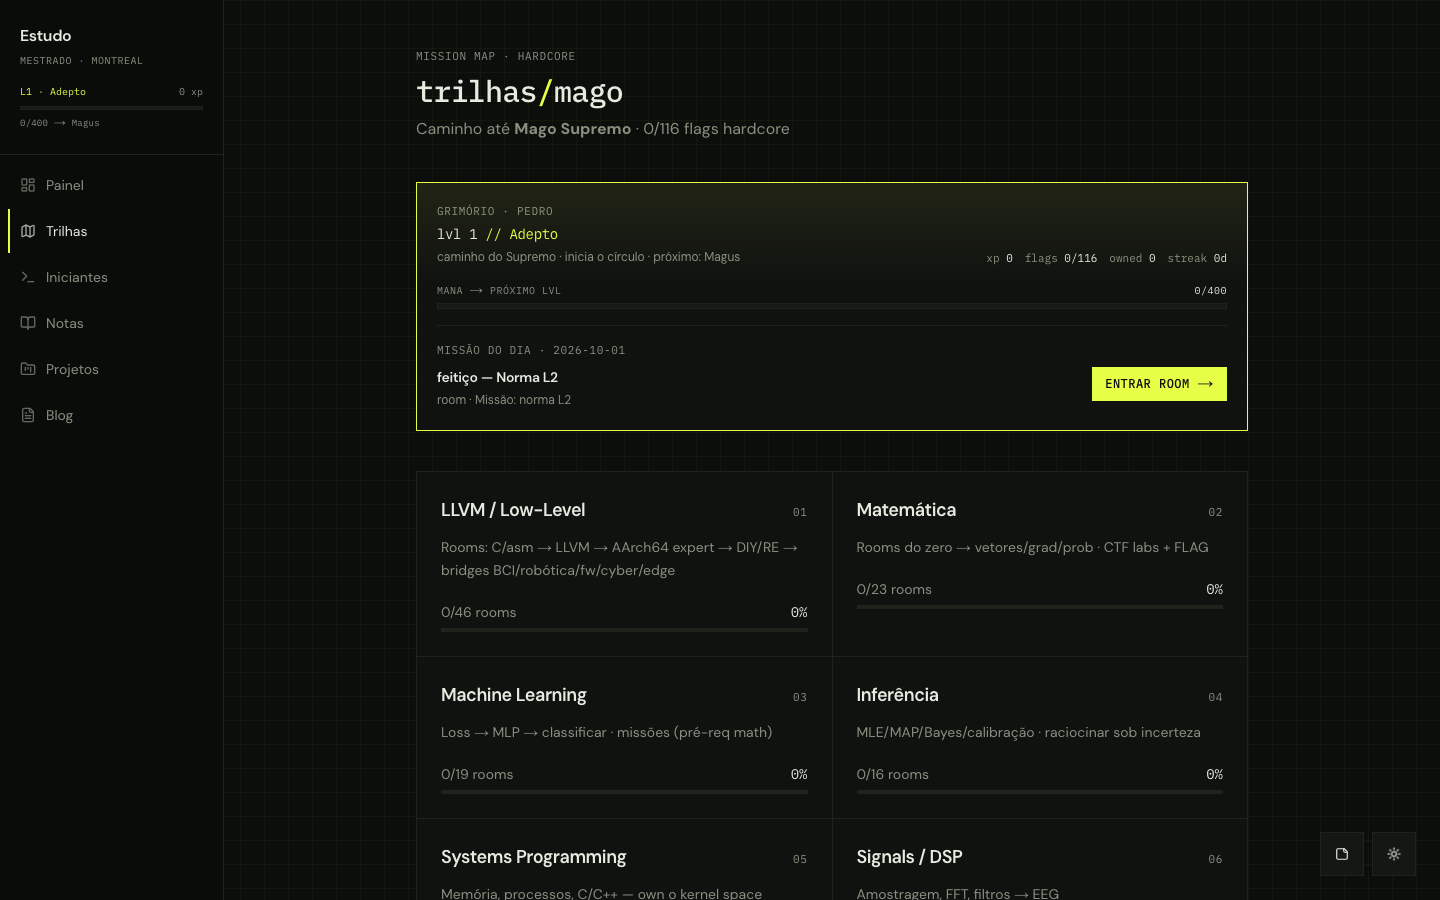Click the Projetos folder icon

28,369
